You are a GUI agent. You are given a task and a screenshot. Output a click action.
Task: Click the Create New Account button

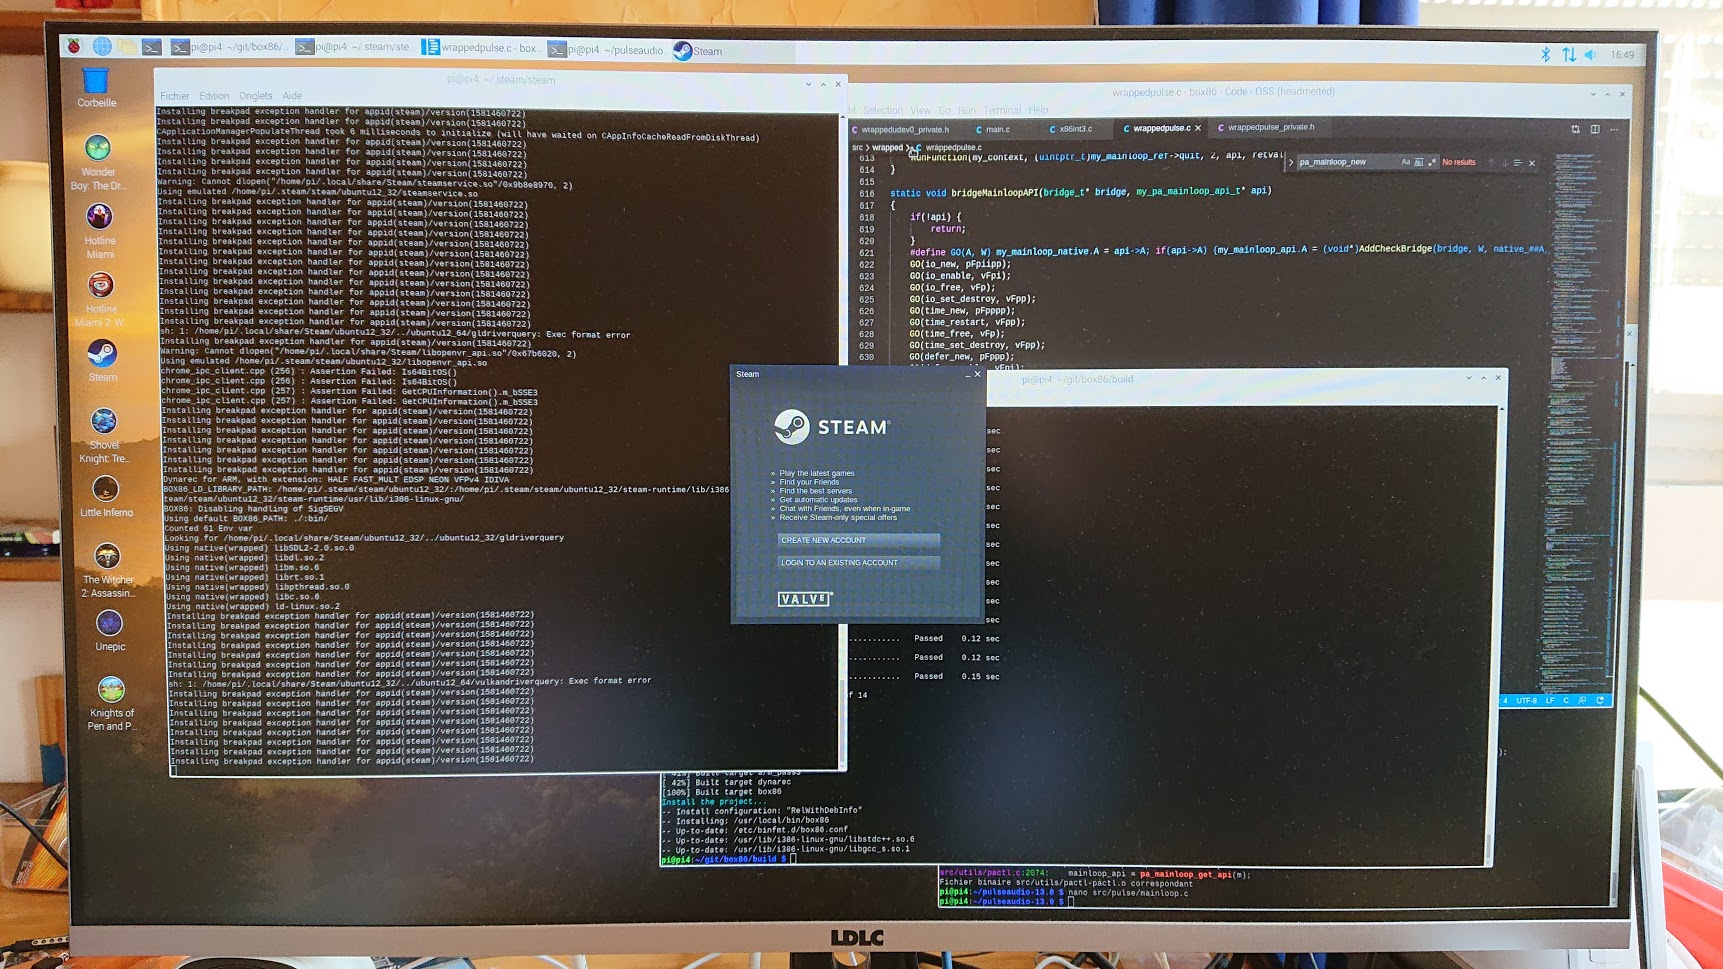[x=858, y=540]
